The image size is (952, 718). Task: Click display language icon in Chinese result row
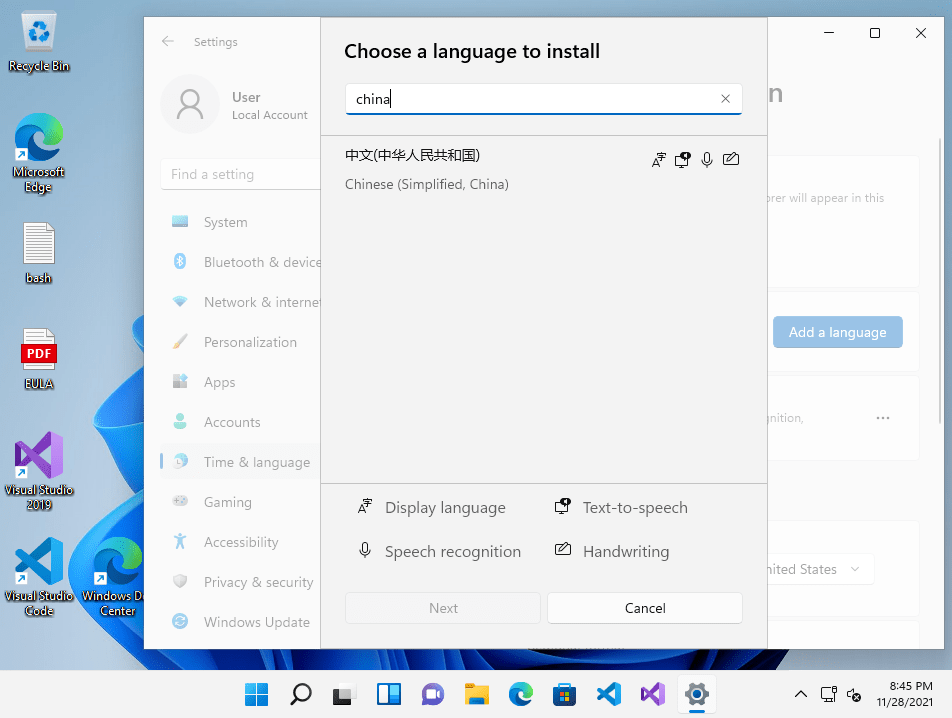click(x=659, y=160)
